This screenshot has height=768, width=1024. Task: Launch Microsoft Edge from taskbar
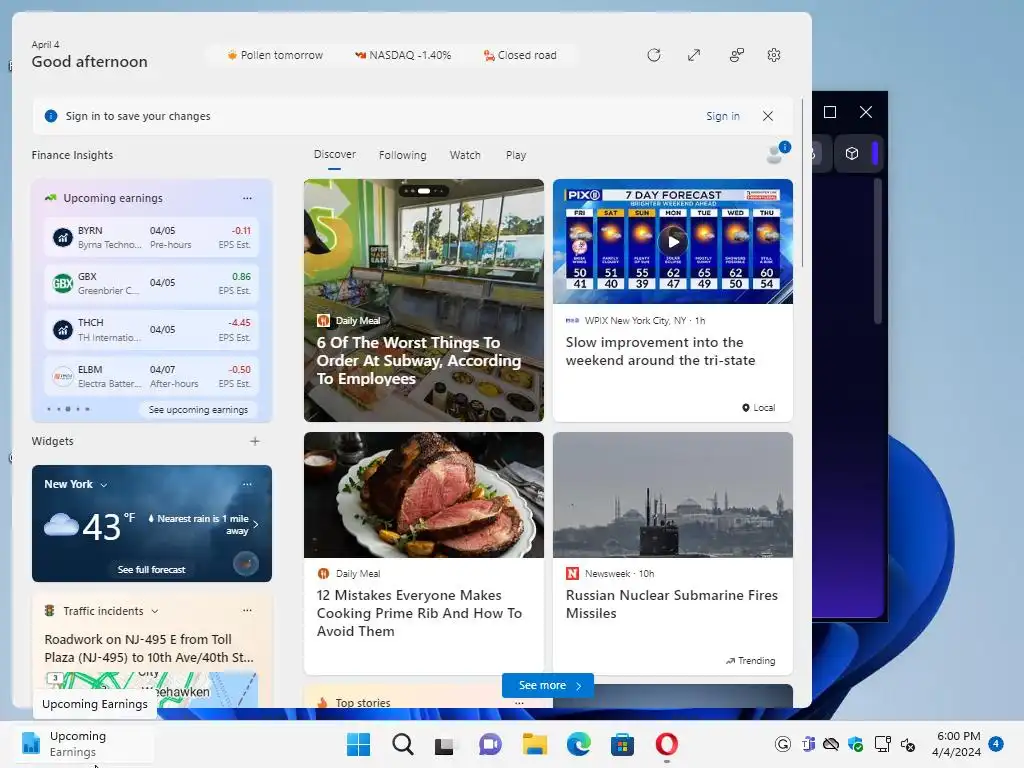point(578,744)
